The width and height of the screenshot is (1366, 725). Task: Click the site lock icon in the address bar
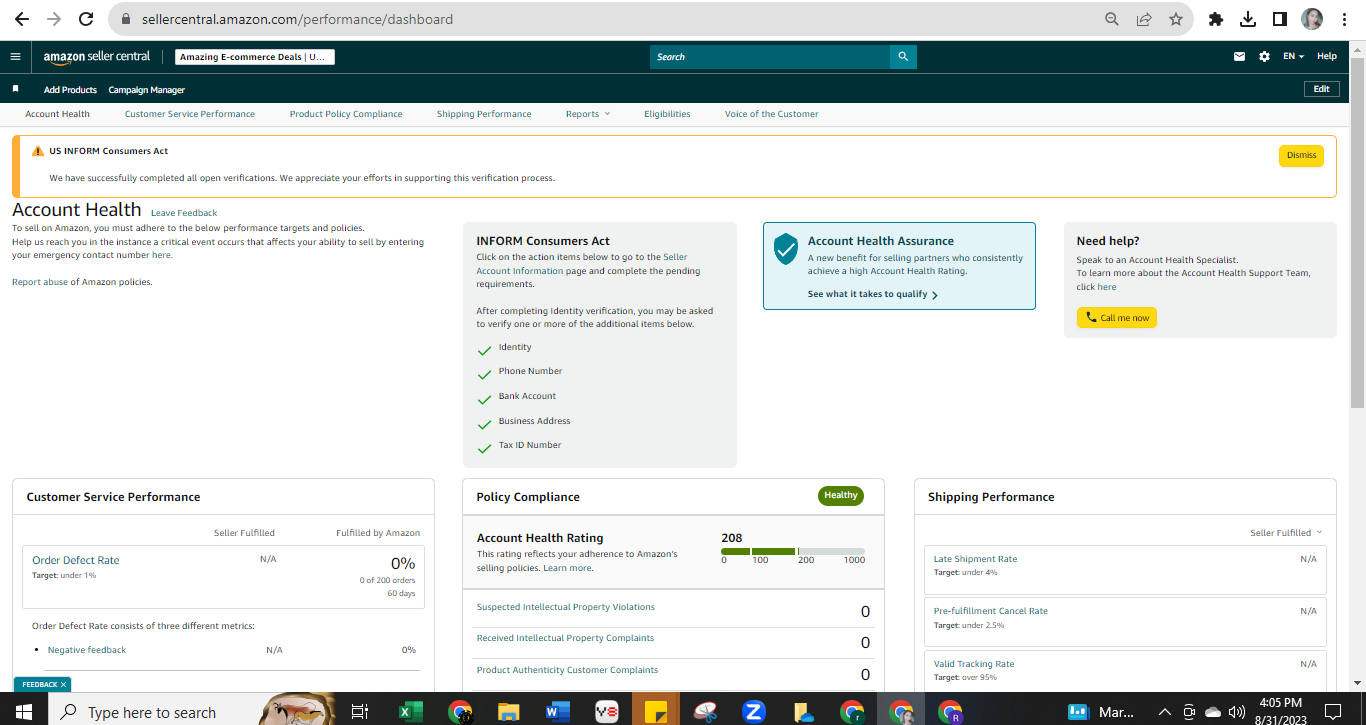(x=125, y=19)
